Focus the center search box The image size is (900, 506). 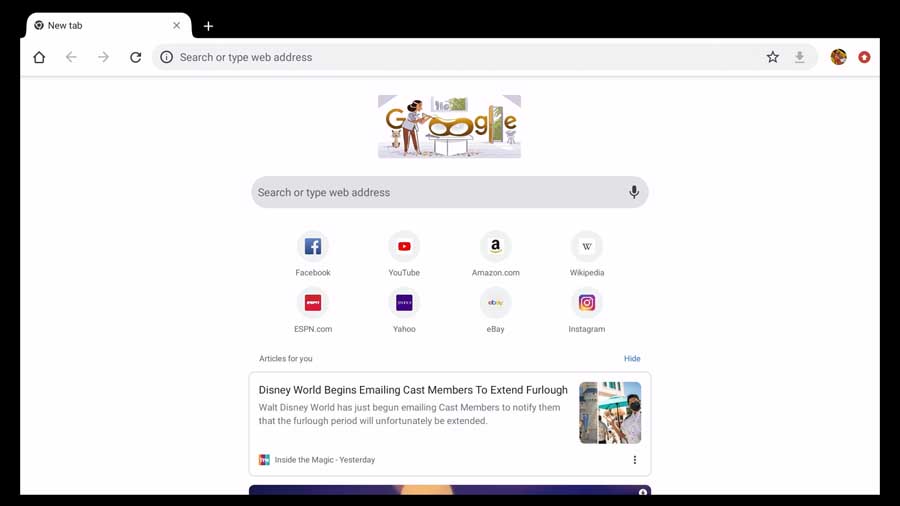click(449, 192)
